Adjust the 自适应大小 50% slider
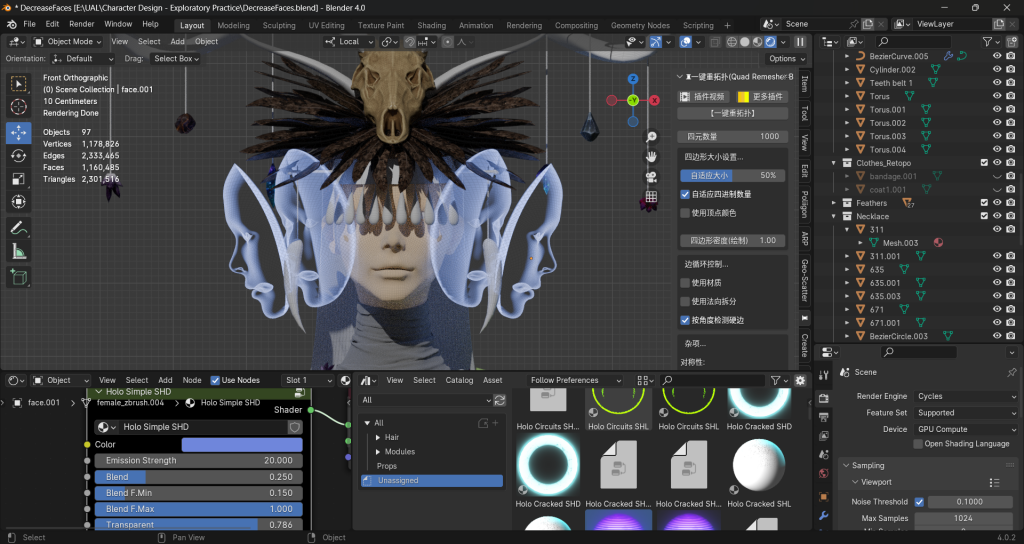Image resolution: width=1024 pixels, height=544 pixels. coord(733,176)
